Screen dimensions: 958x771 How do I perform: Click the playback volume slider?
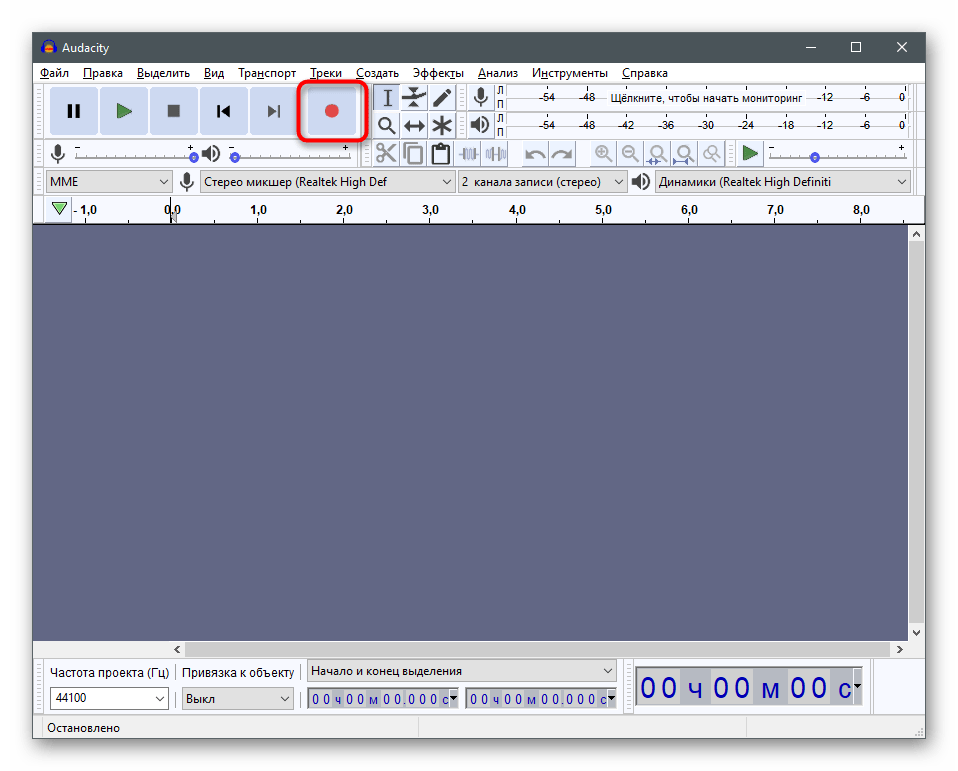(289, 154)
